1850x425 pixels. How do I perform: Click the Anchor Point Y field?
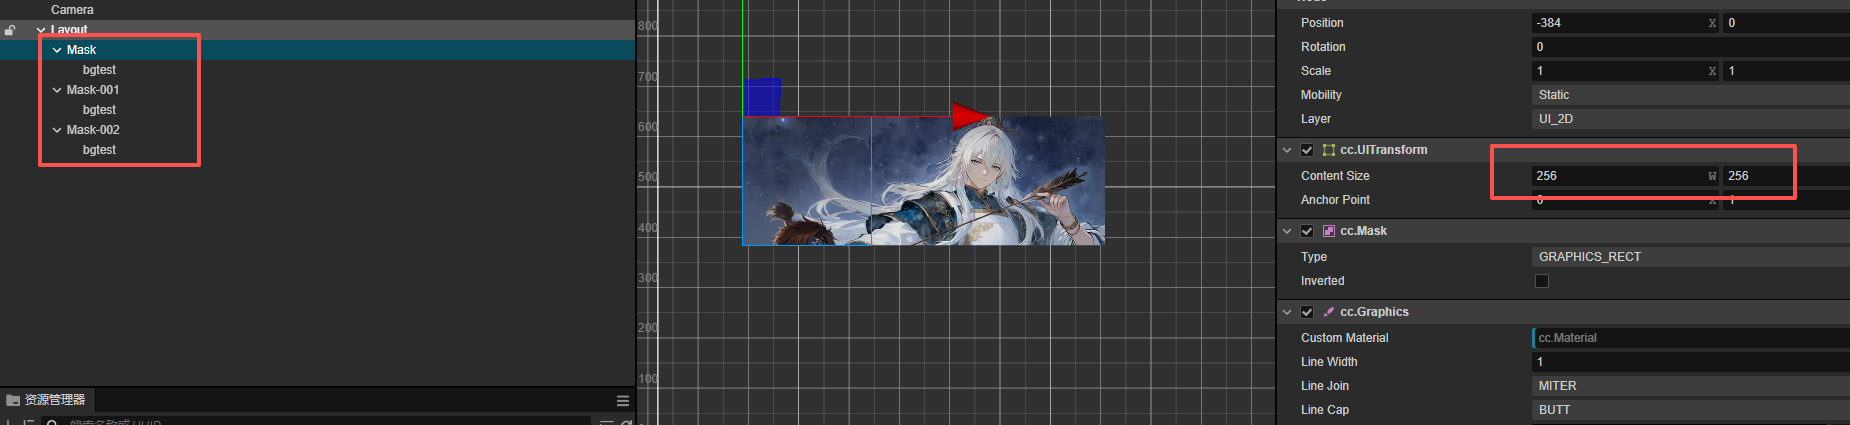[x=1786, y=200]
